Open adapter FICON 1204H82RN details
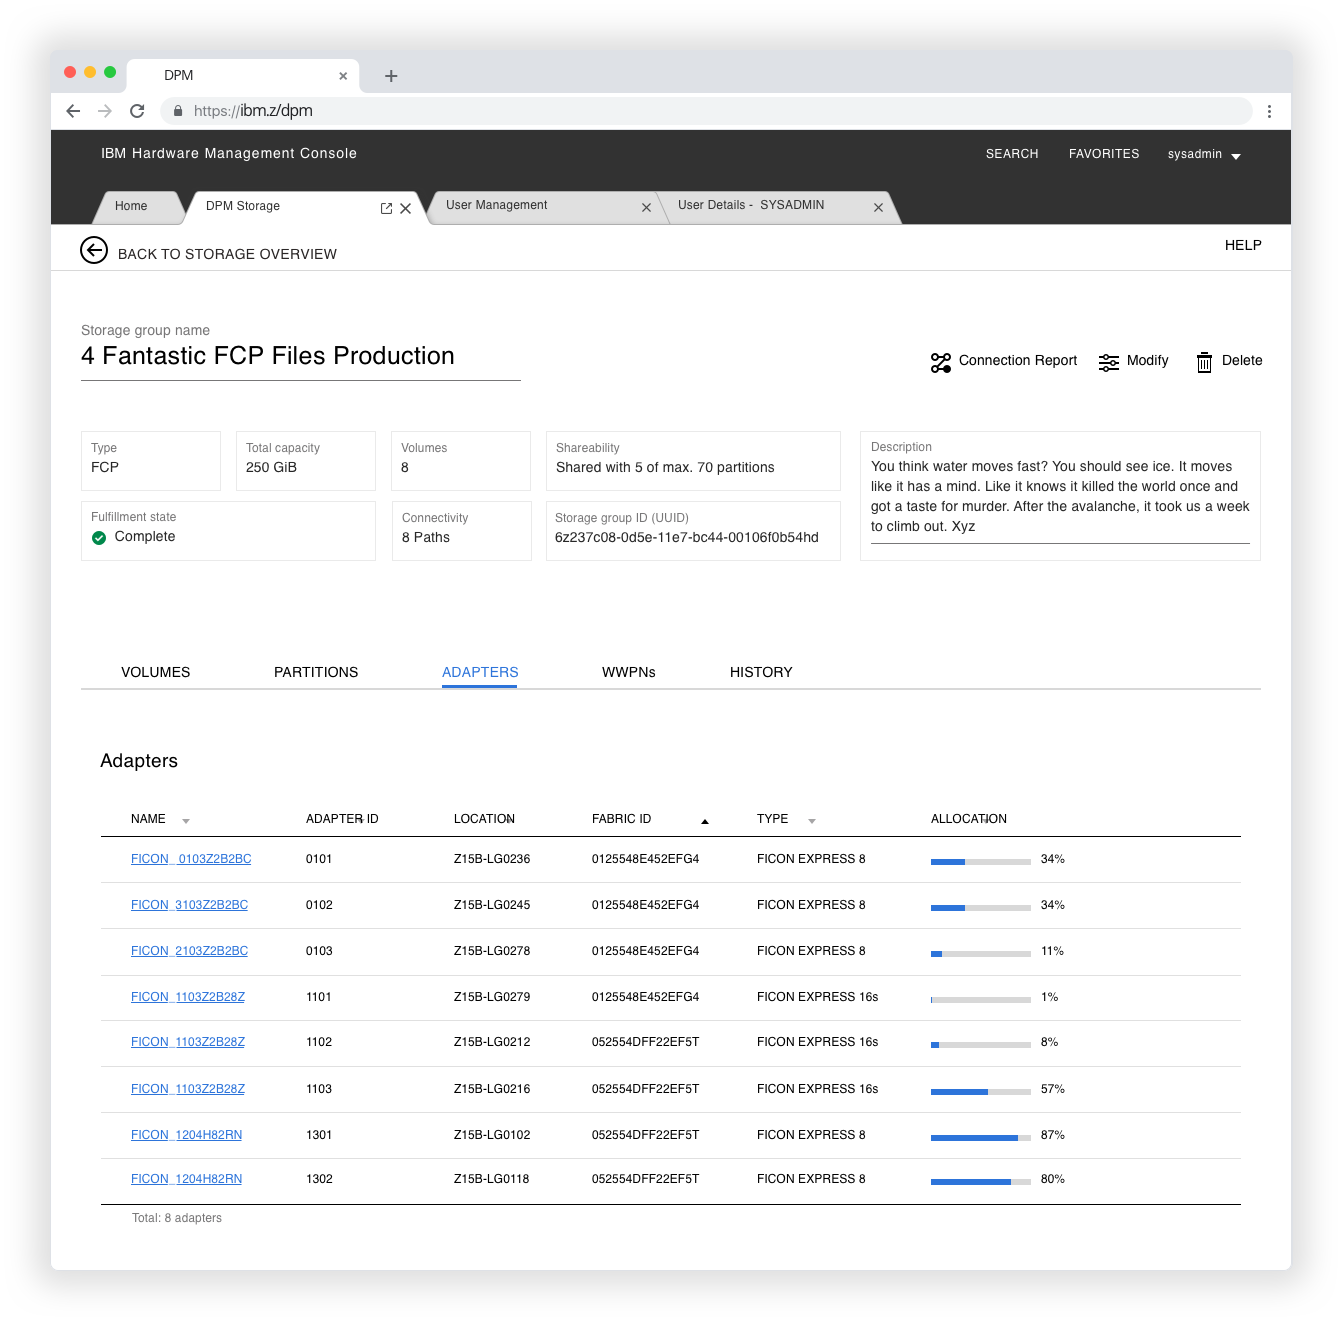The image size is (1342, 1321). tap(186, 1135)
